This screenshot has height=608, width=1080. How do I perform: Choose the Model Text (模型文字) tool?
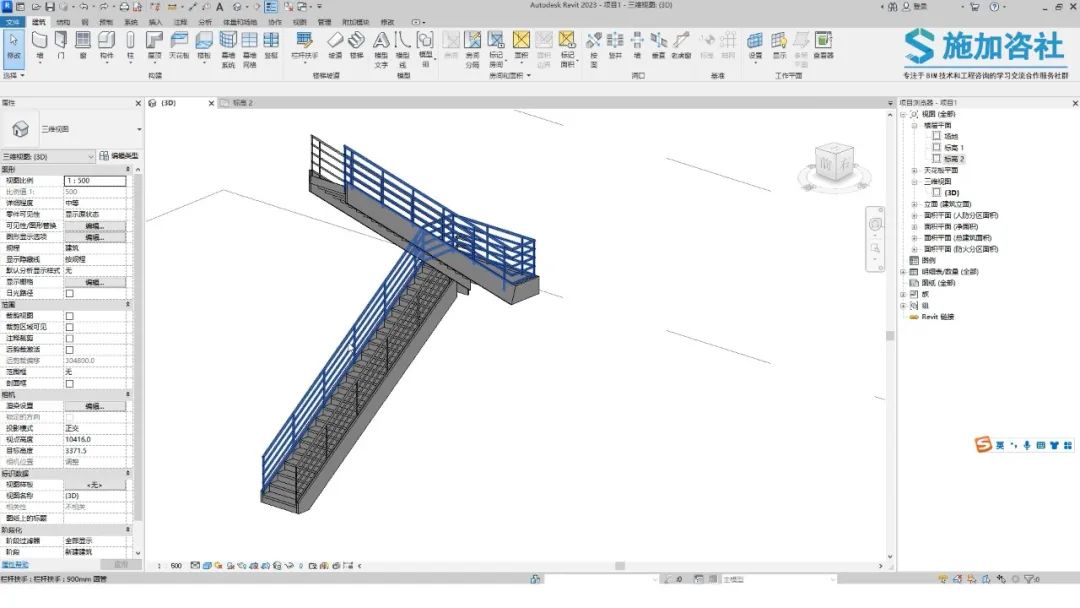click(381, 50)
